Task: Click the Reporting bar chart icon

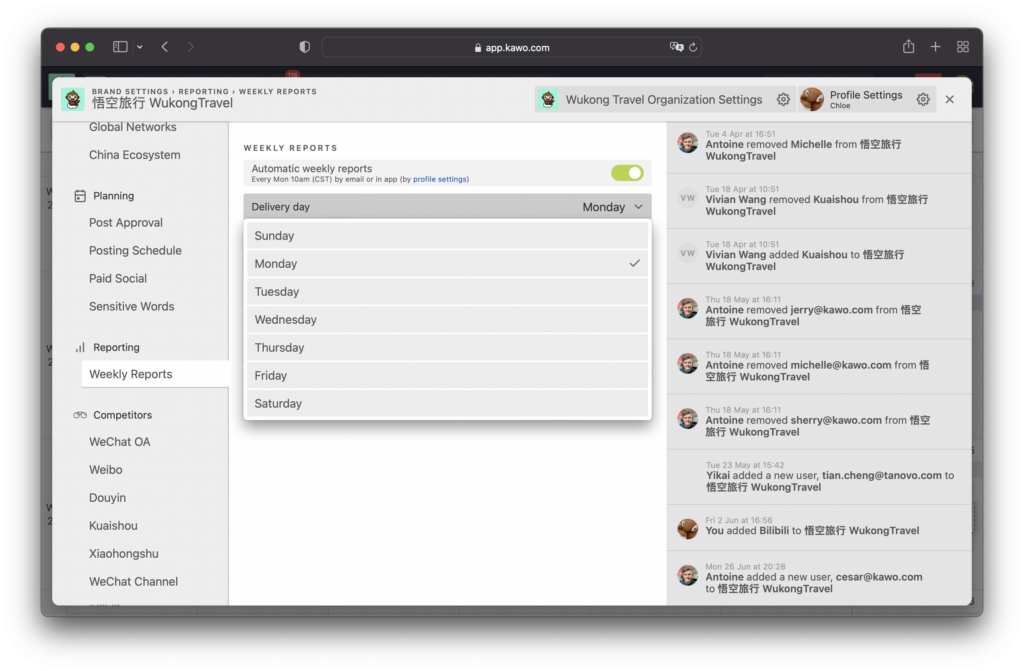Action: 80,348
